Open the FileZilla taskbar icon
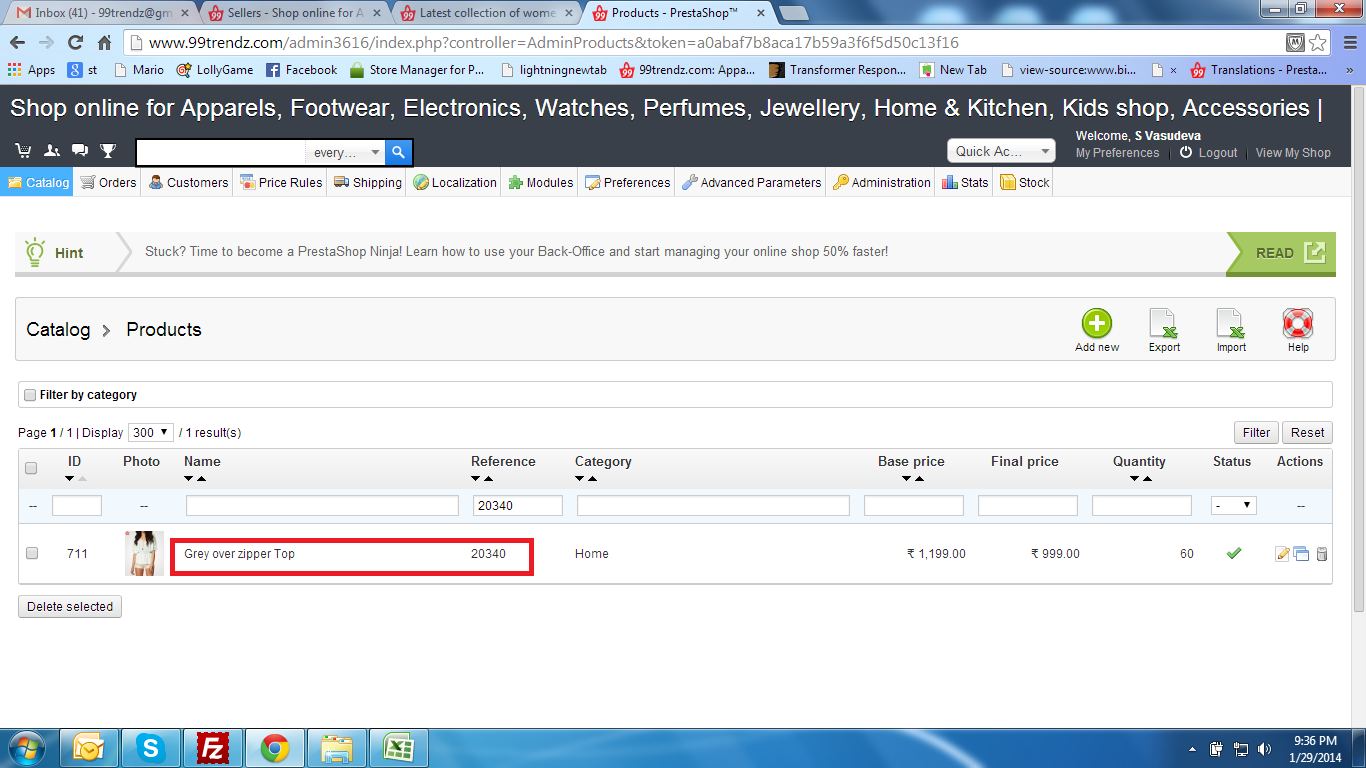The height and width of the screenshot is (768, 1366). coord(213,747)
